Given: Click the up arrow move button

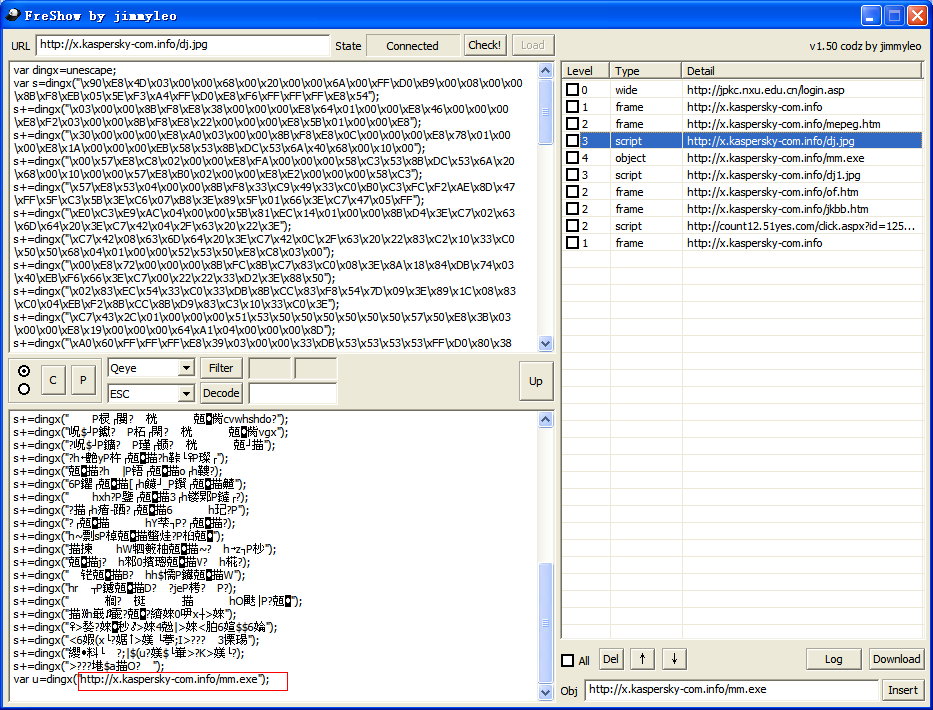Looking at the screenshot, I should [642, 659].
